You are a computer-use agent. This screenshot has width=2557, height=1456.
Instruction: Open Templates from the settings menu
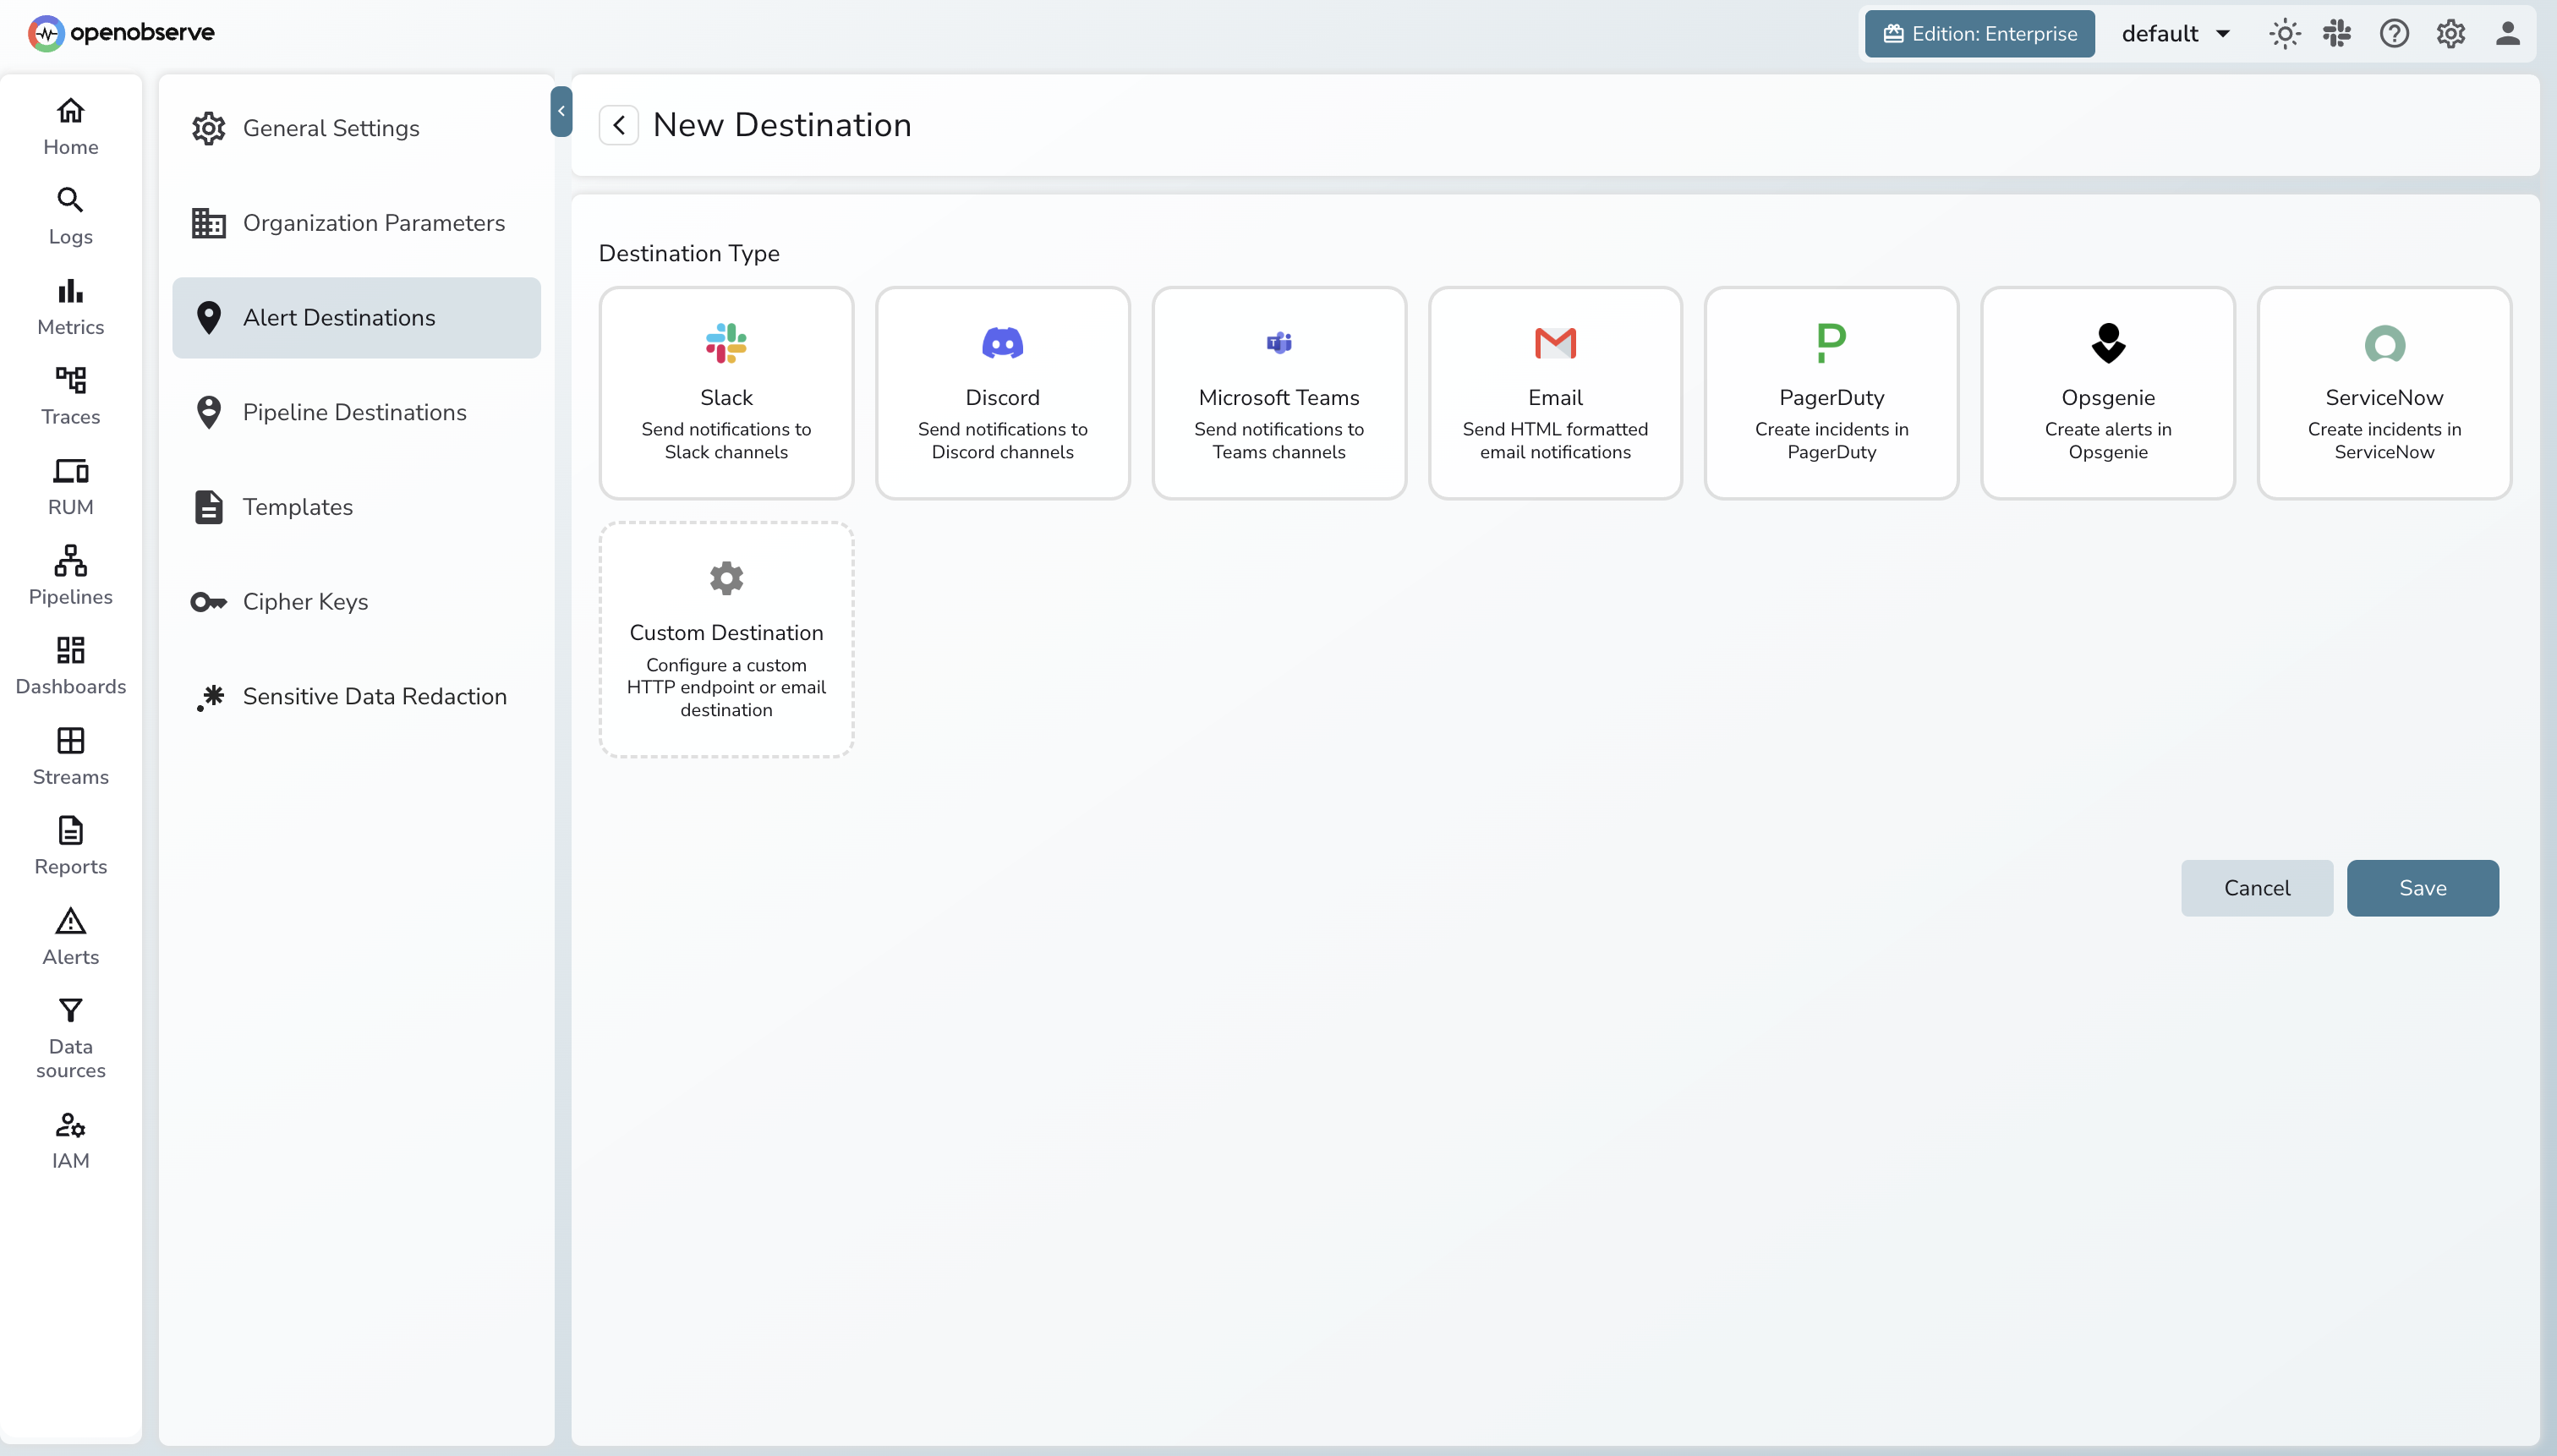[x=297, y=507]
